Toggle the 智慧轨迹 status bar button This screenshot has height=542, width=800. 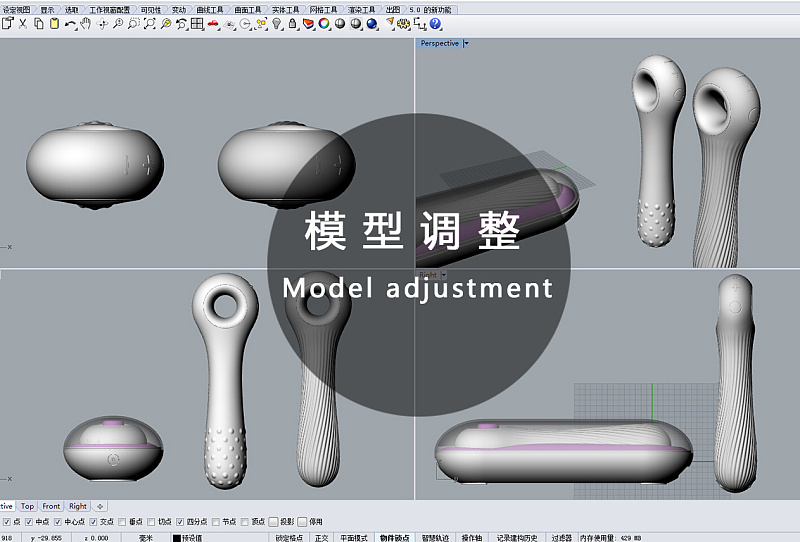pos(435,537)
